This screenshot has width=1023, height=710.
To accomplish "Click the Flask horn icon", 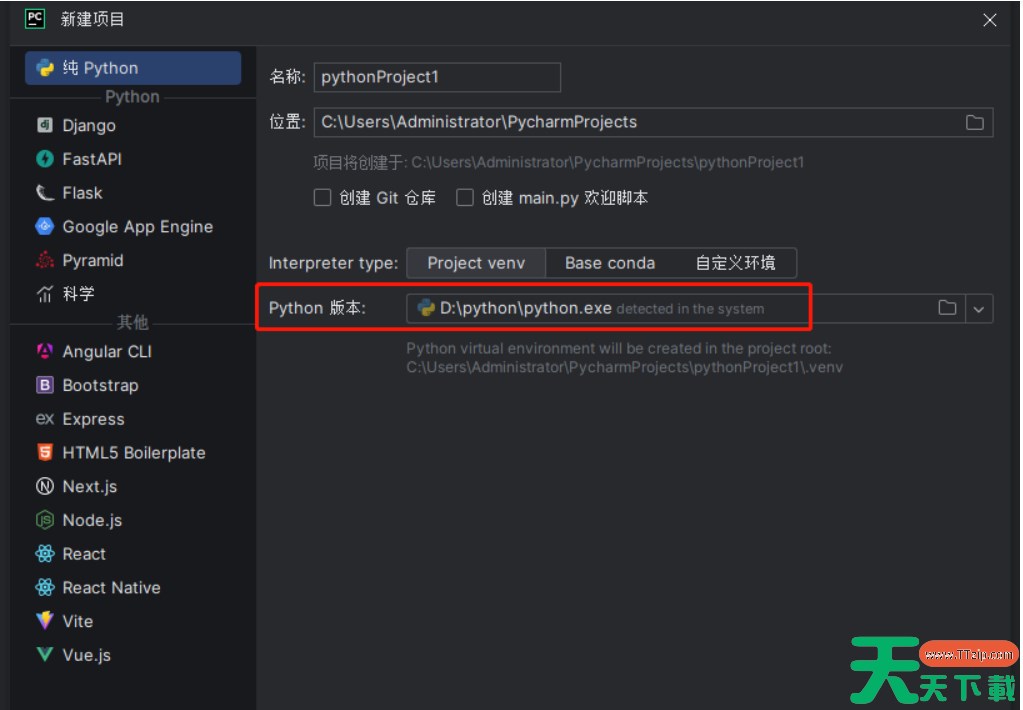I will point(44,193).
